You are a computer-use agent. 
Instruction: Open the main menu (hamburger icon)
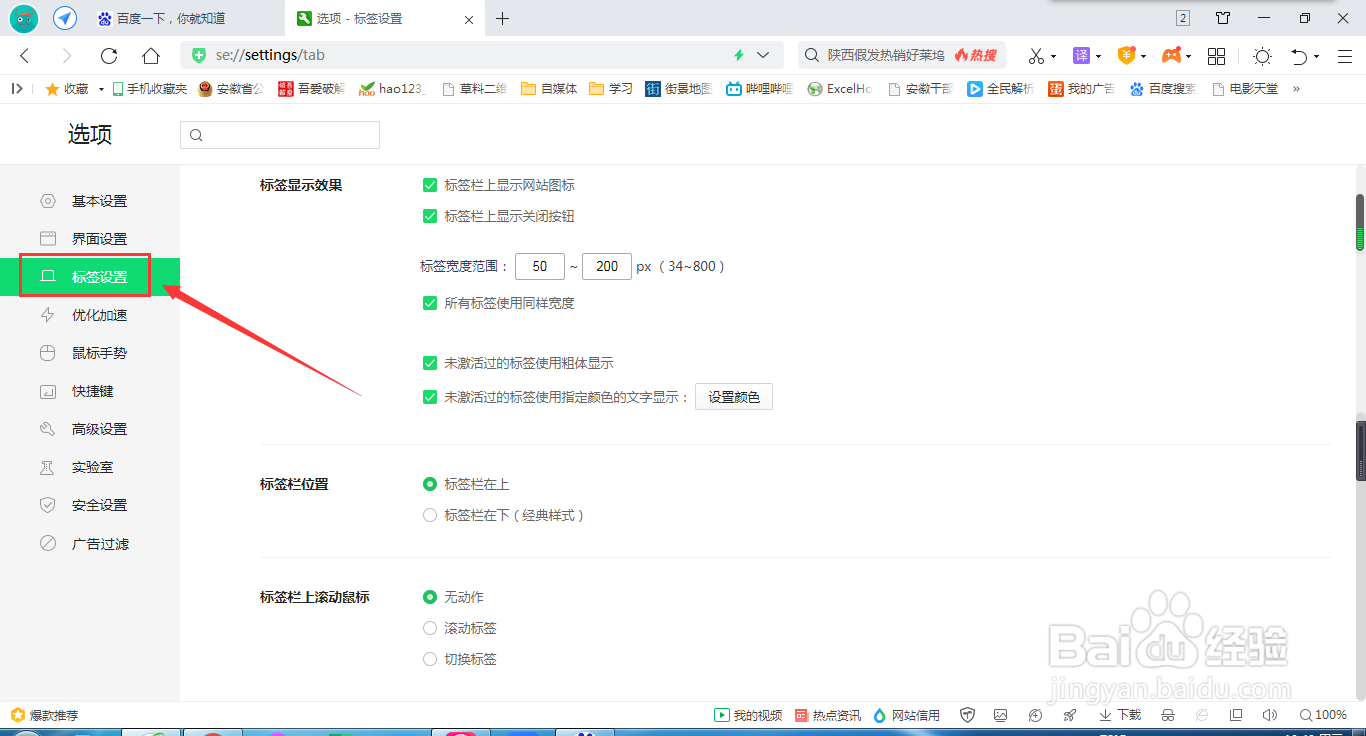[x=1345, y=55]
